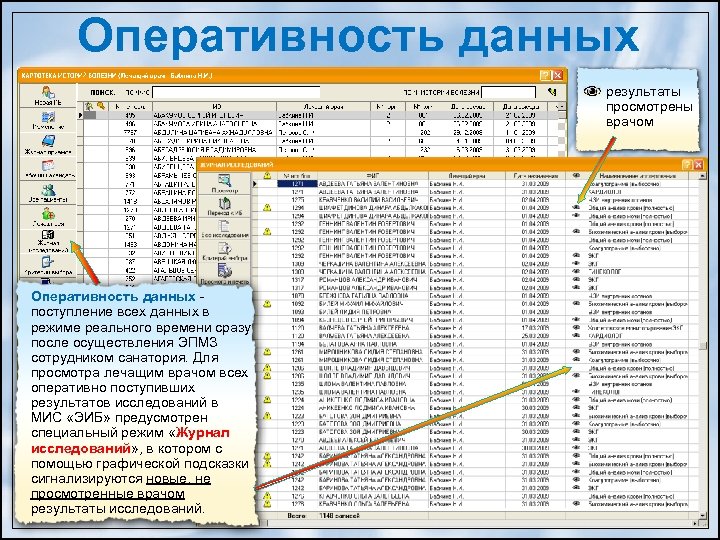Open Критерии выбора in card index sidebar
The height and width of the screenshot is (540, 720).
(48, 265)
